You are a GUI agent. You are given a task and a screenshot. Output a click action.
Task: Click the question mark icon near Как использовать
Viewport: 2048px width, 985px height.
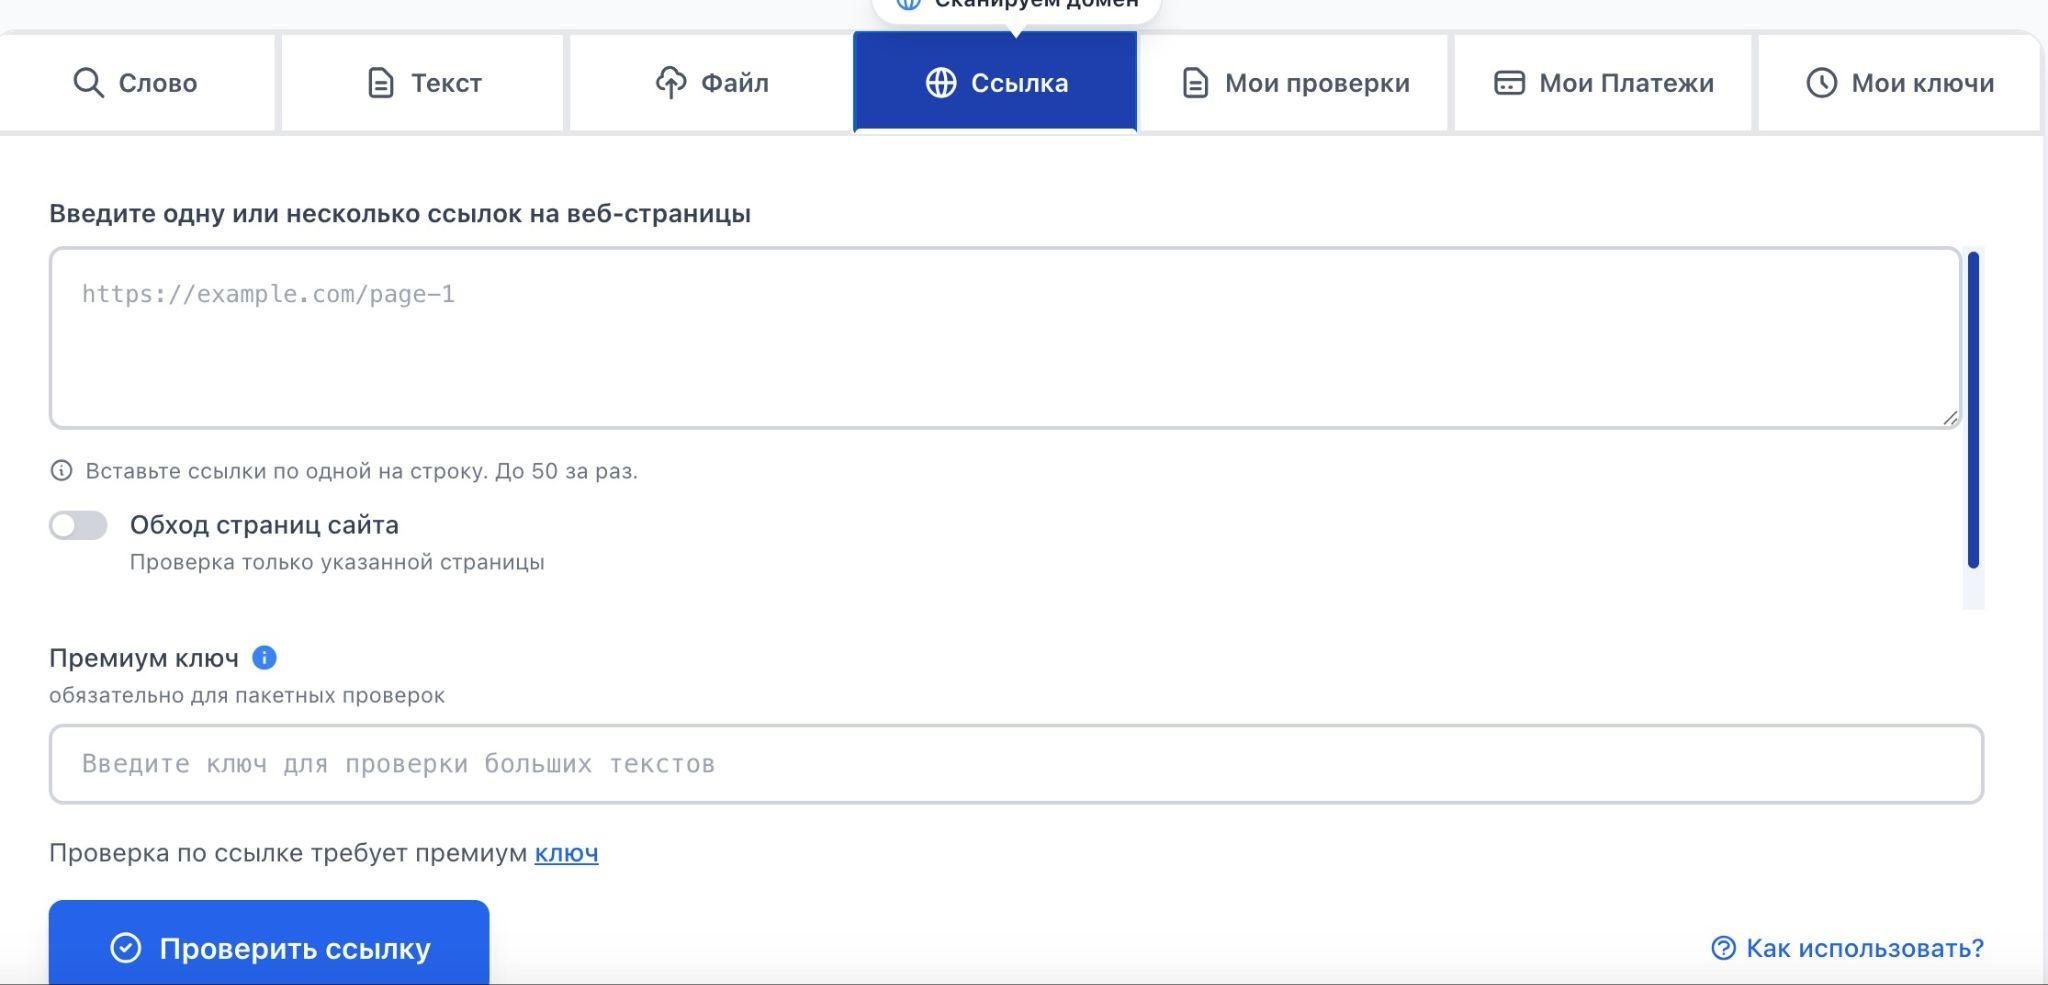coord(1723,948)
